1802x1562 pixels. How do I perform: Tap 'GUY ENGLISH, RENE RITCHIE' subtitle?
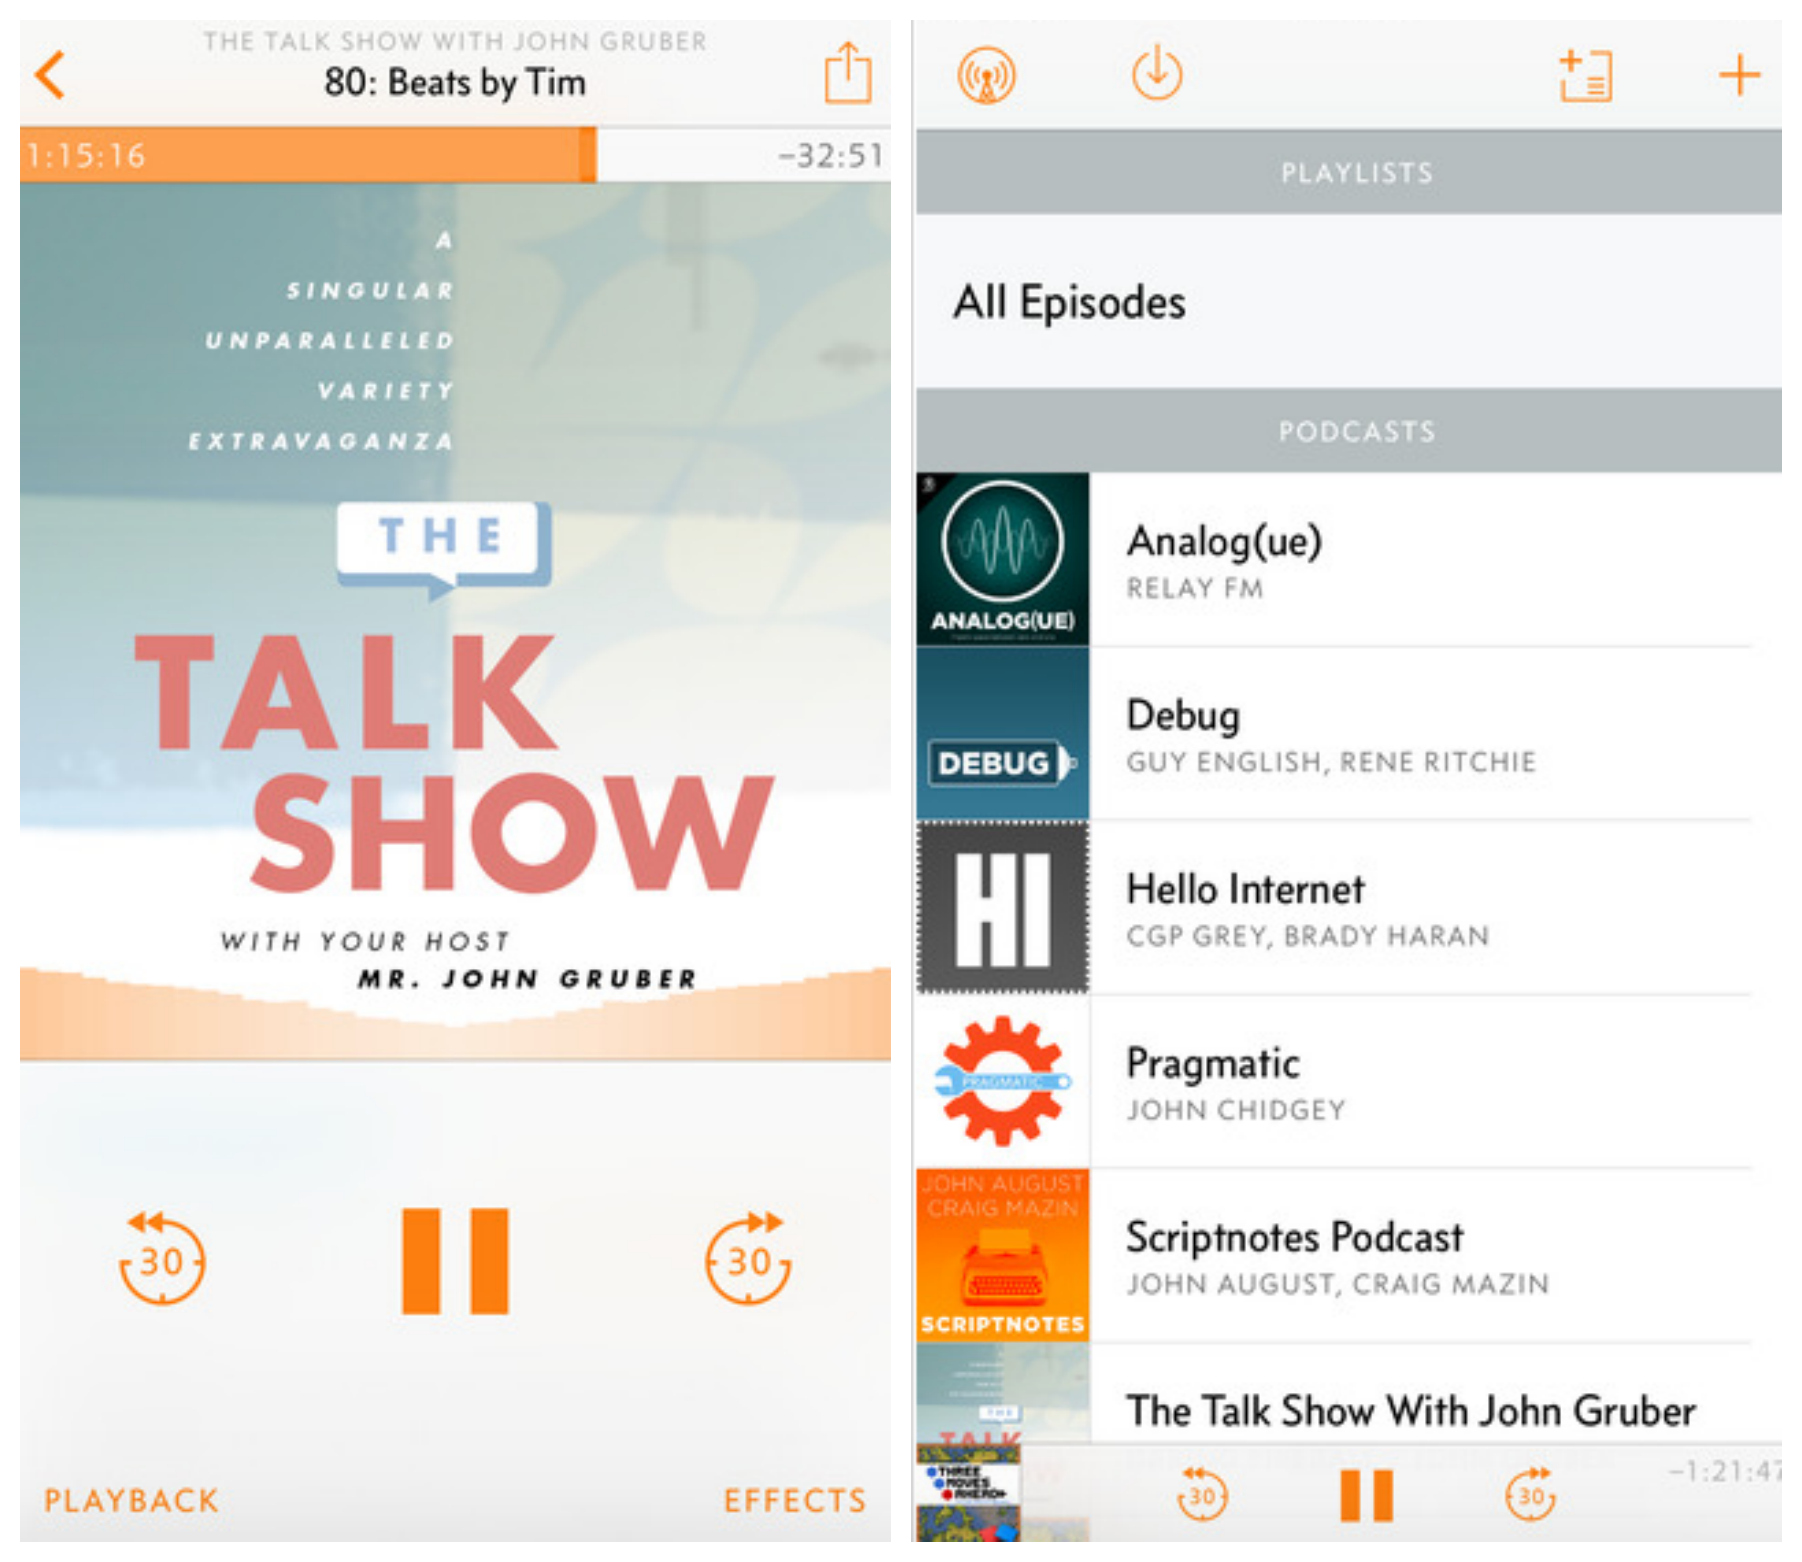click(x=1331, y=762)
